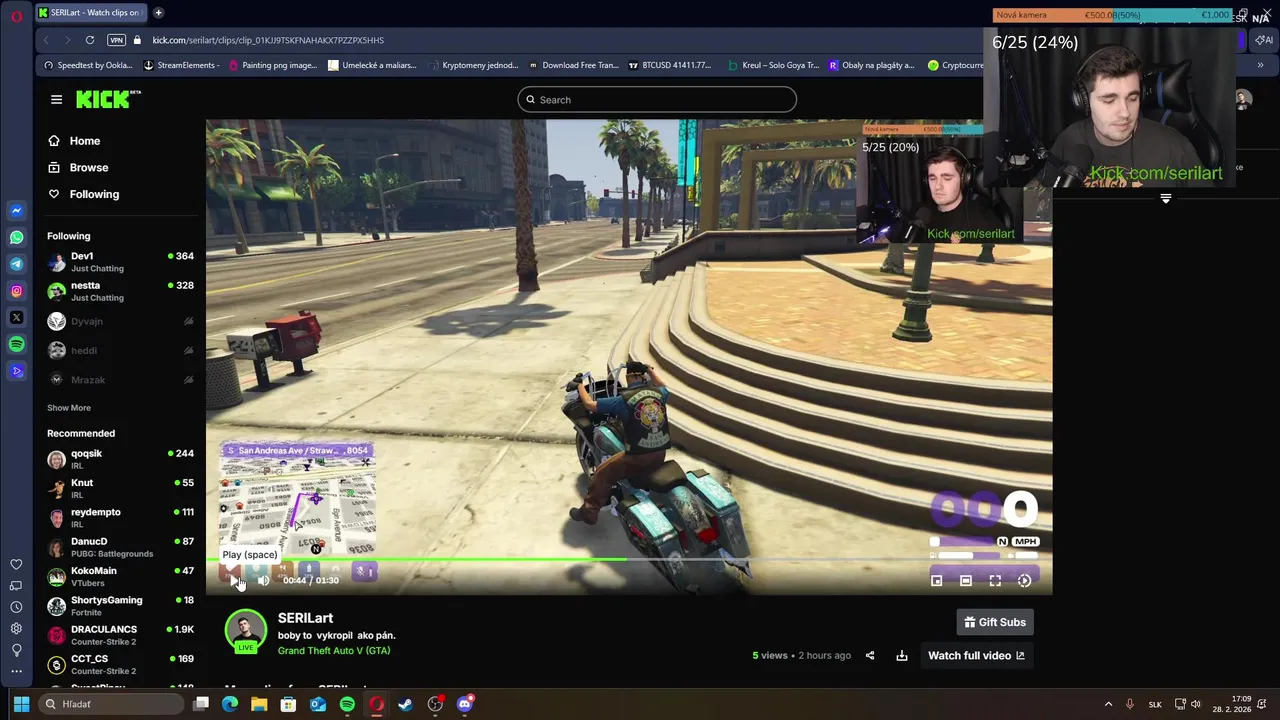Open a new browser tab
Screen dimensions: 1280x720
click(x=158, y=12)
